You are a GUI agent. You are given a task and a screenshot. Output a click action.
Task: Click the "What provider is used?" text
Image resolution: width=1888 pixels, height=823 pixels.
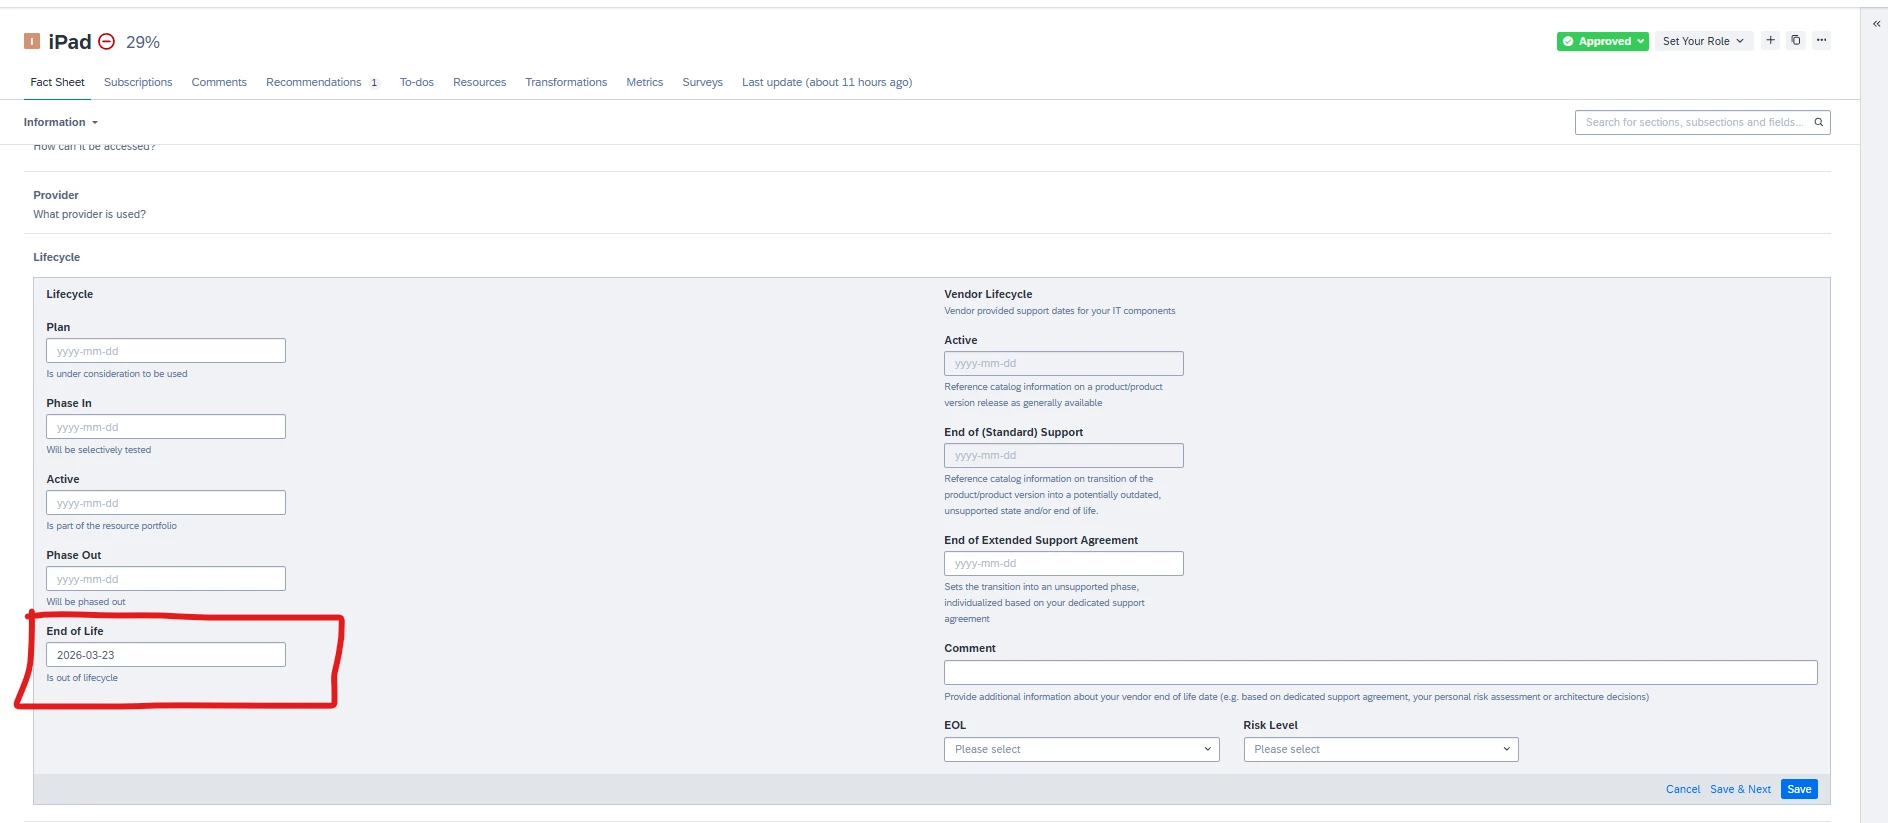90,214
